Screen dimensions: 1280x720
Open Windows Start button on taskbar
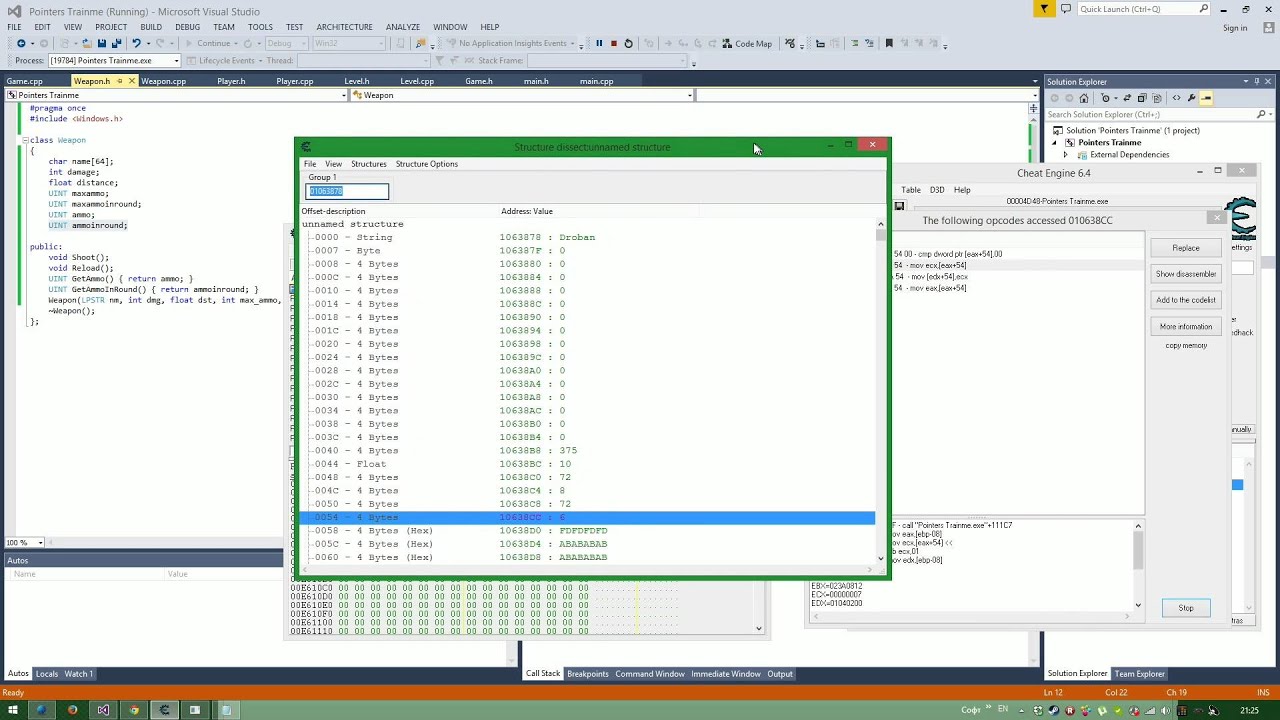click(12, 710)
